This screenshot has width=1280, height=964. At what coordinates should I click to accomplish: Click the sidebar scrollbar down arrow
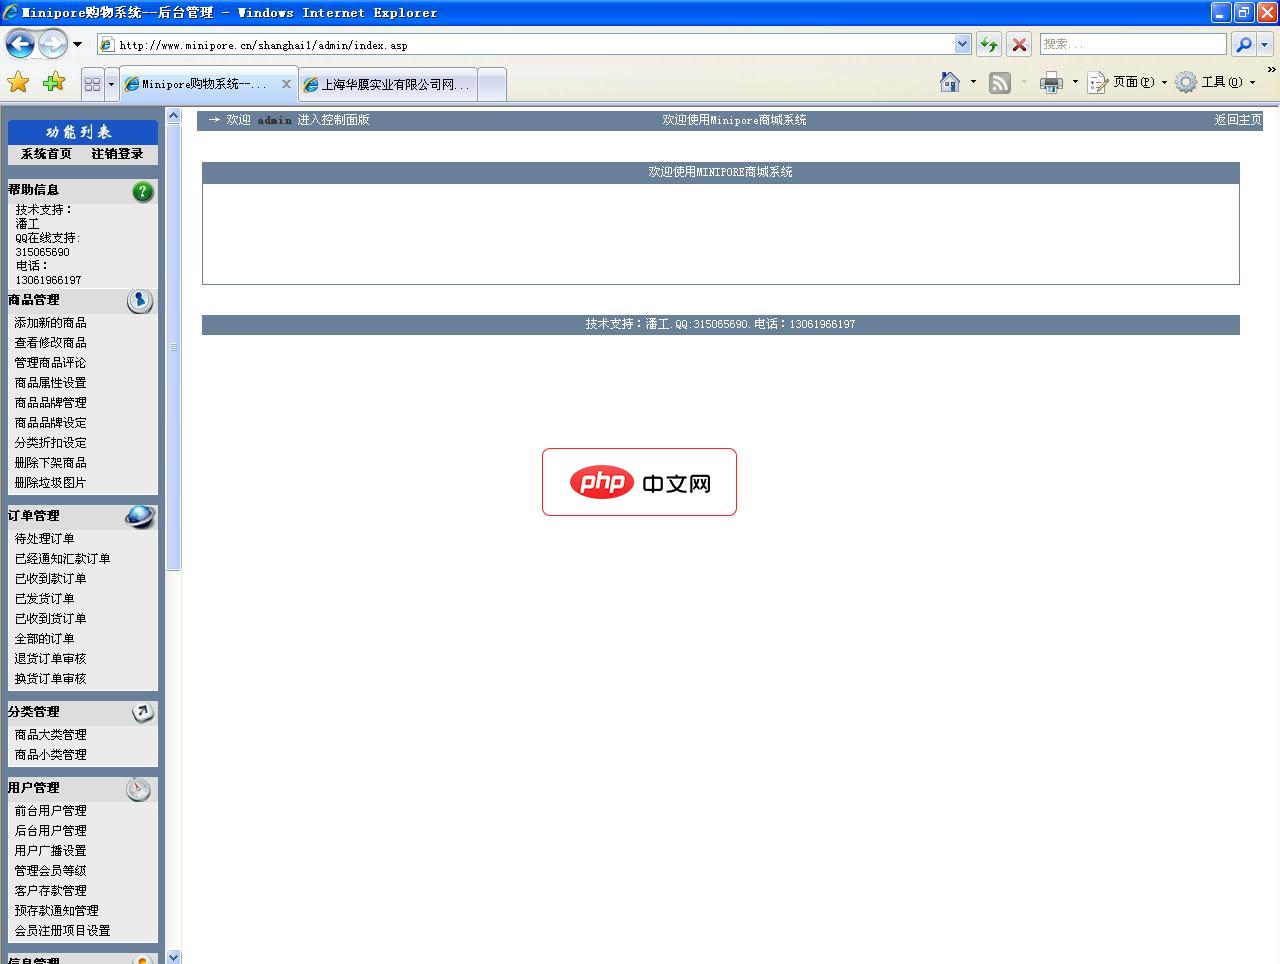(x=173, y=956)
